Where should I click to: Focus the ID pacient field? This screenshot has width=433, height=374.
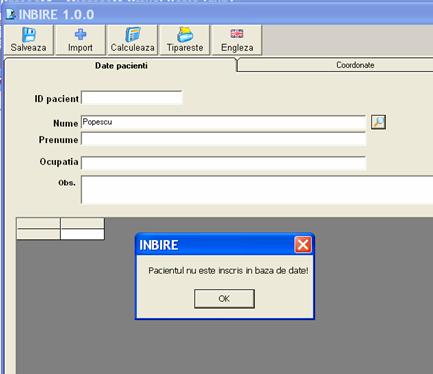(x=132, y=98)
